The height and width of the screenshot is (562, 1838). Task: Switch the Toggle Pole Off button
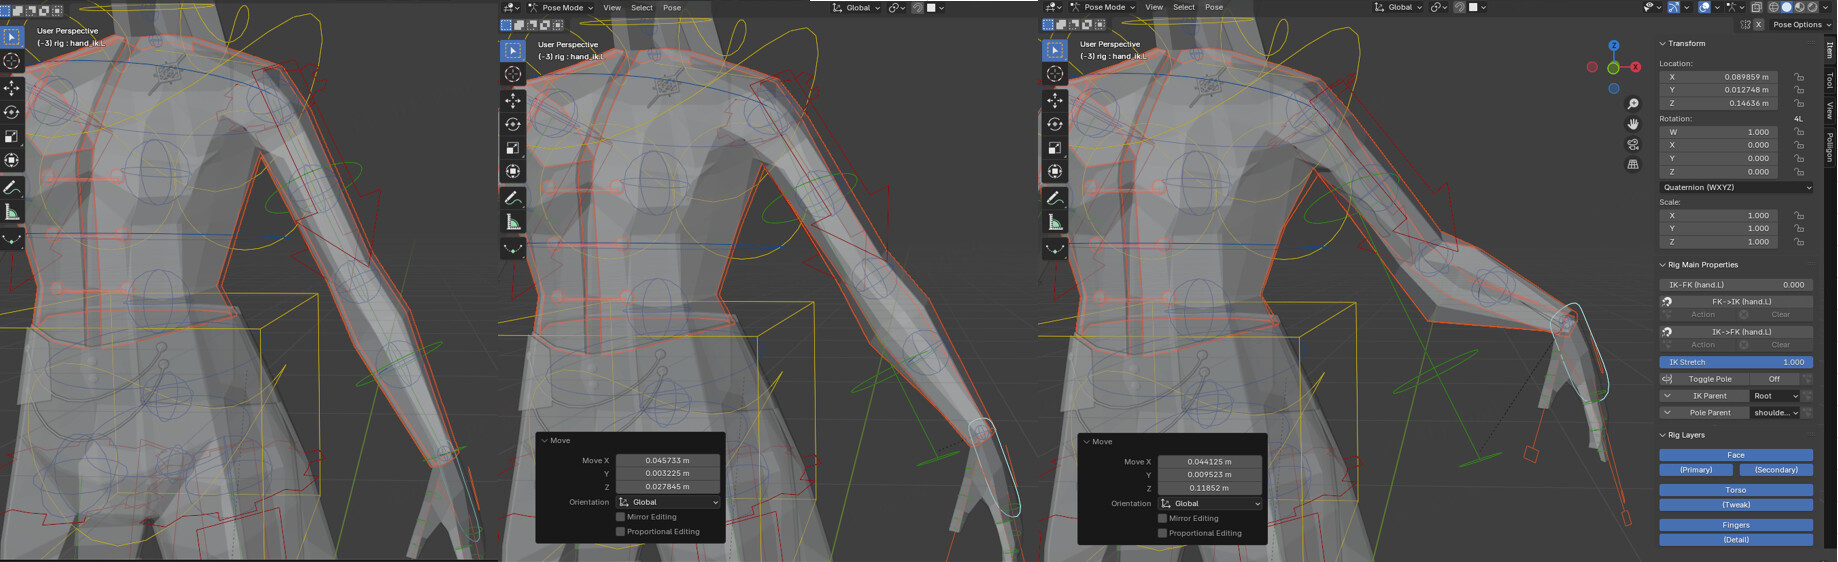(1774, 379)
